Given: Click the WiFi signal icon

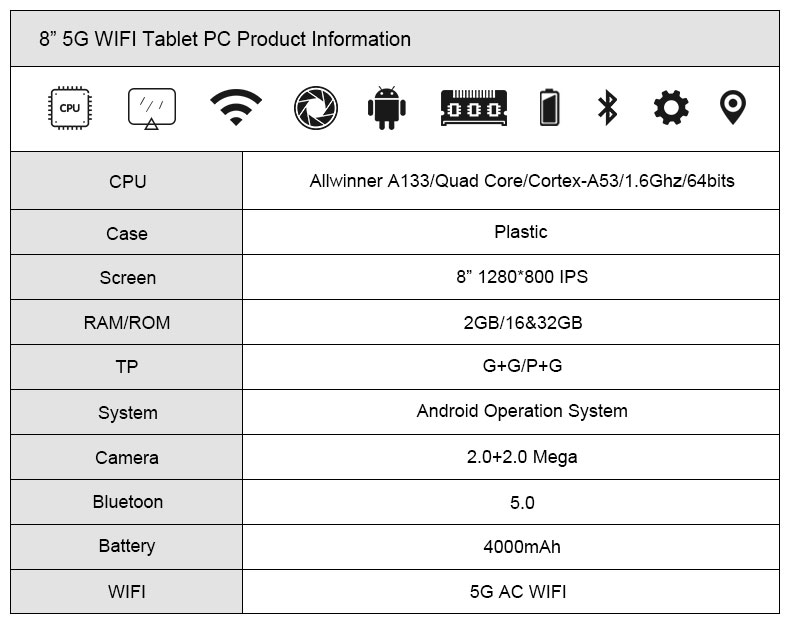Looking at the screenshot, I should point(236,107).
